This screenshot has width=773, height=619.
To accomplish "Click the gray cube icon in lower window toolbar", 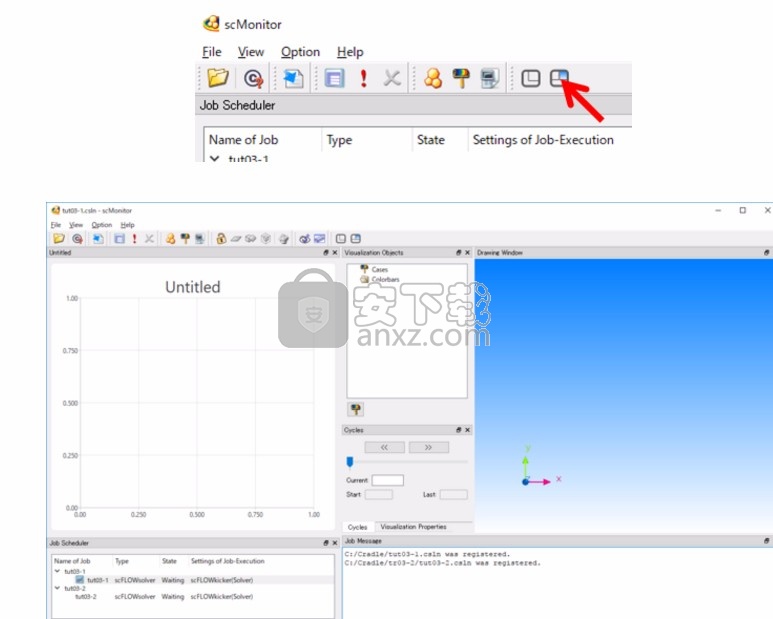I will pos(266,239).
